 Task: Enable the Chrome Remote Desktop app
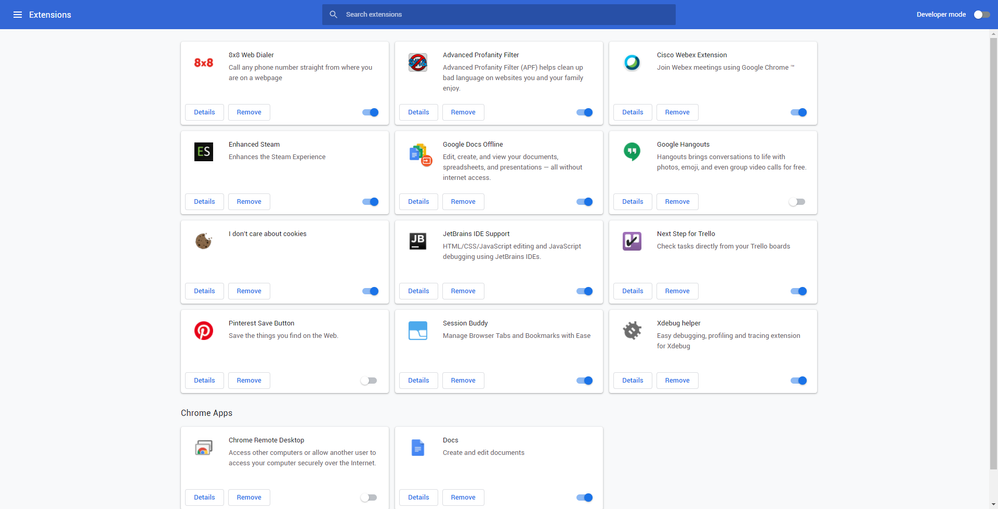coord(369,498)
